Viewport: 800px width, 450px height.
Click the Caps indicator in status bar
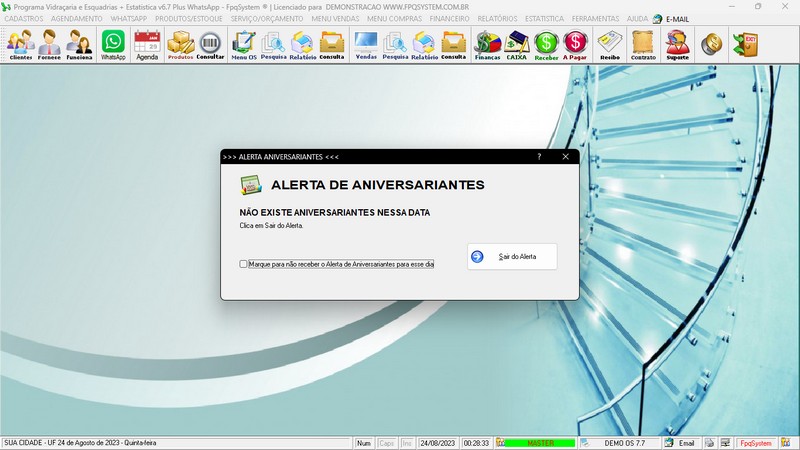coord(387,443)
